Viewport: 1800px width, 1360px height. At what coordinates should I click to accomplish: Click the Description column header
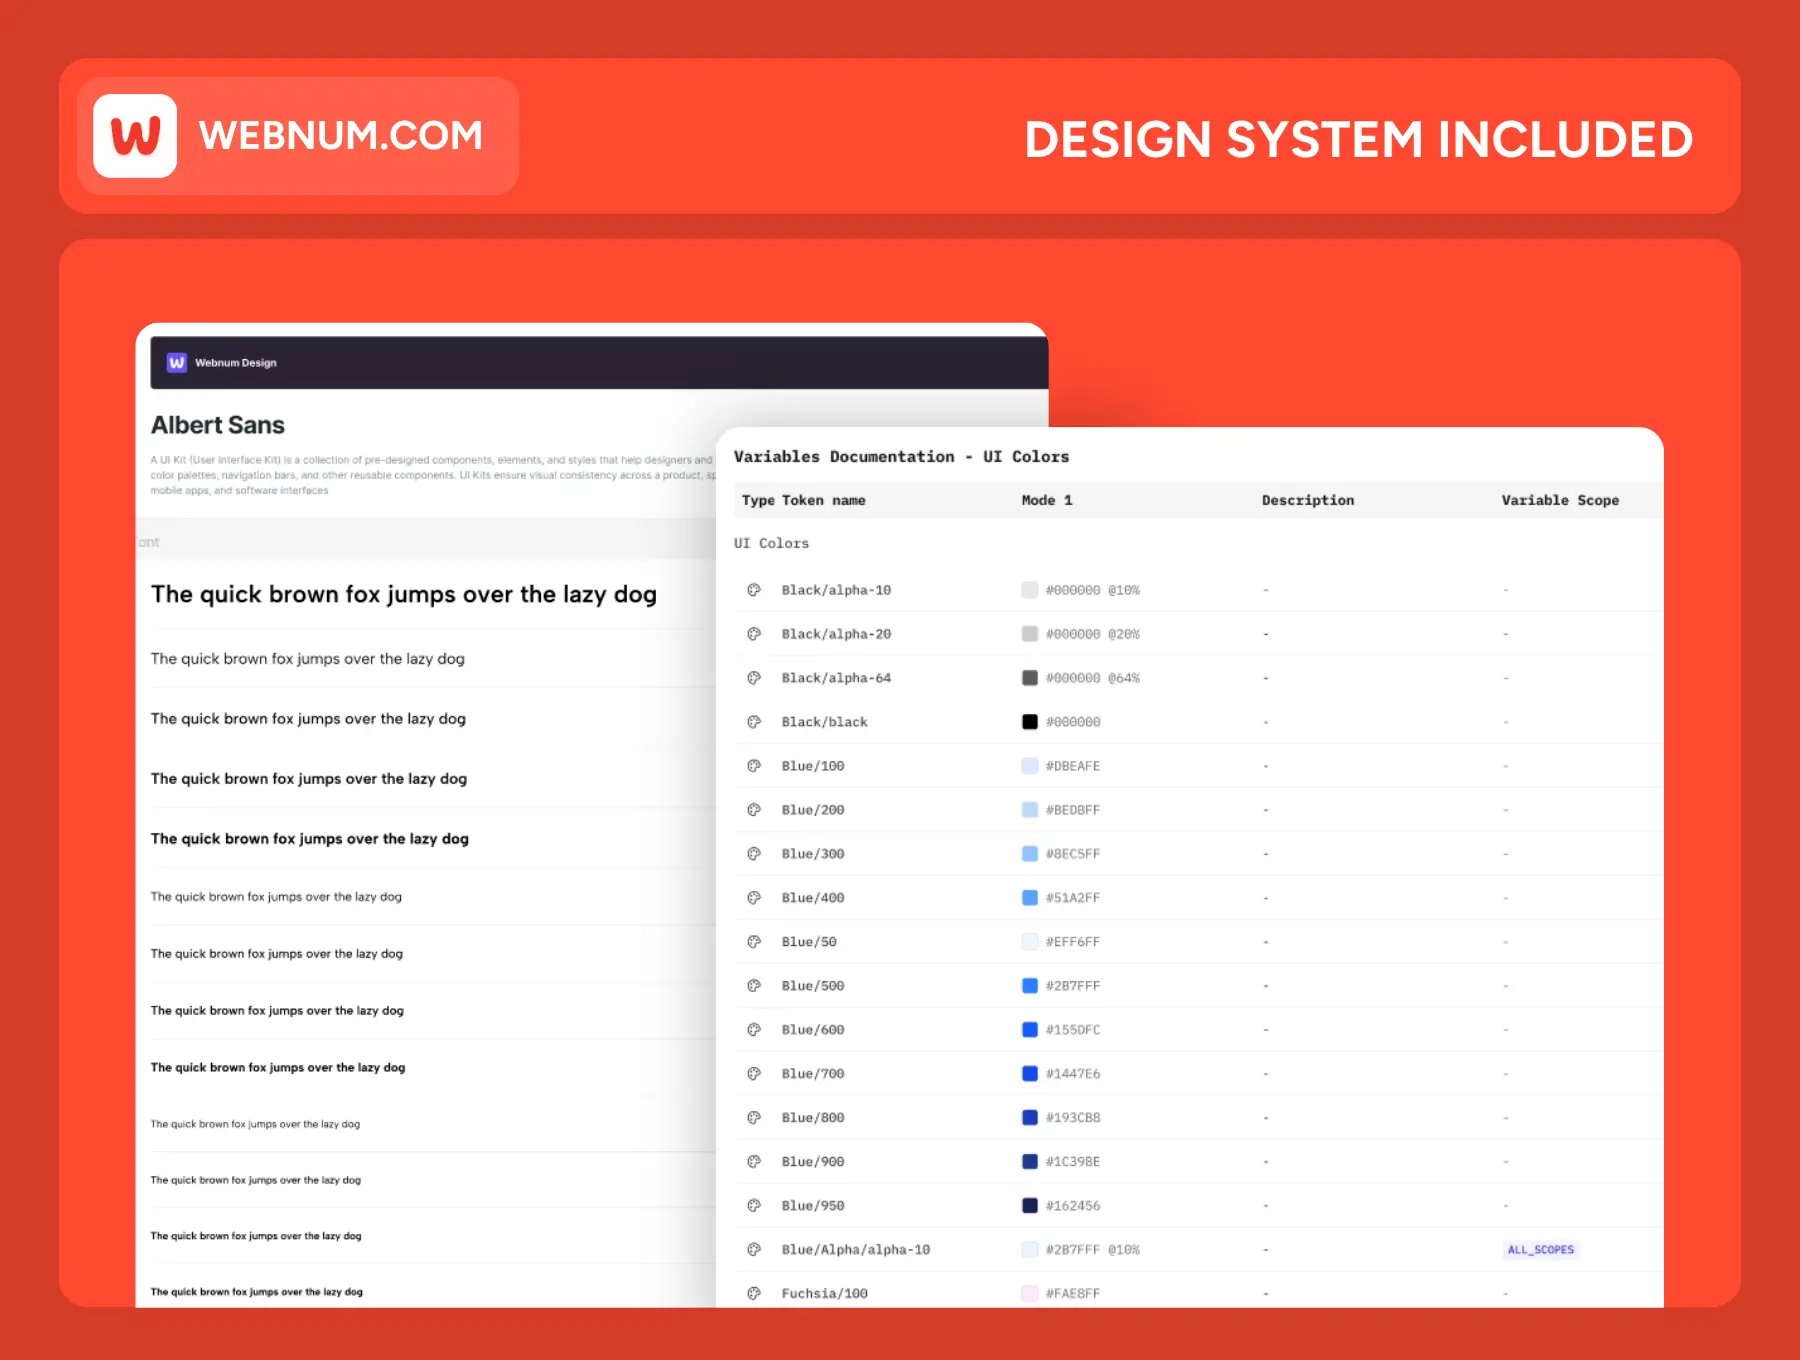pos(1307,500)
